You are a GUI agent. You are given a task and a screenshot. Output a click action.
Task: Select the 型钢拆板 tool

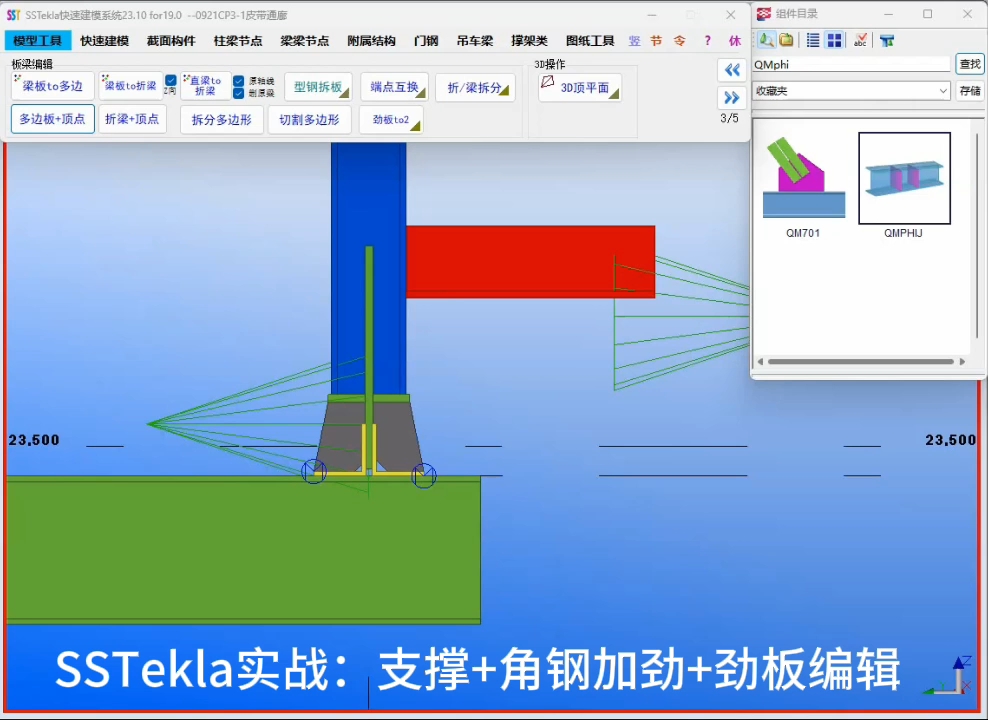[x=316, y=86]
